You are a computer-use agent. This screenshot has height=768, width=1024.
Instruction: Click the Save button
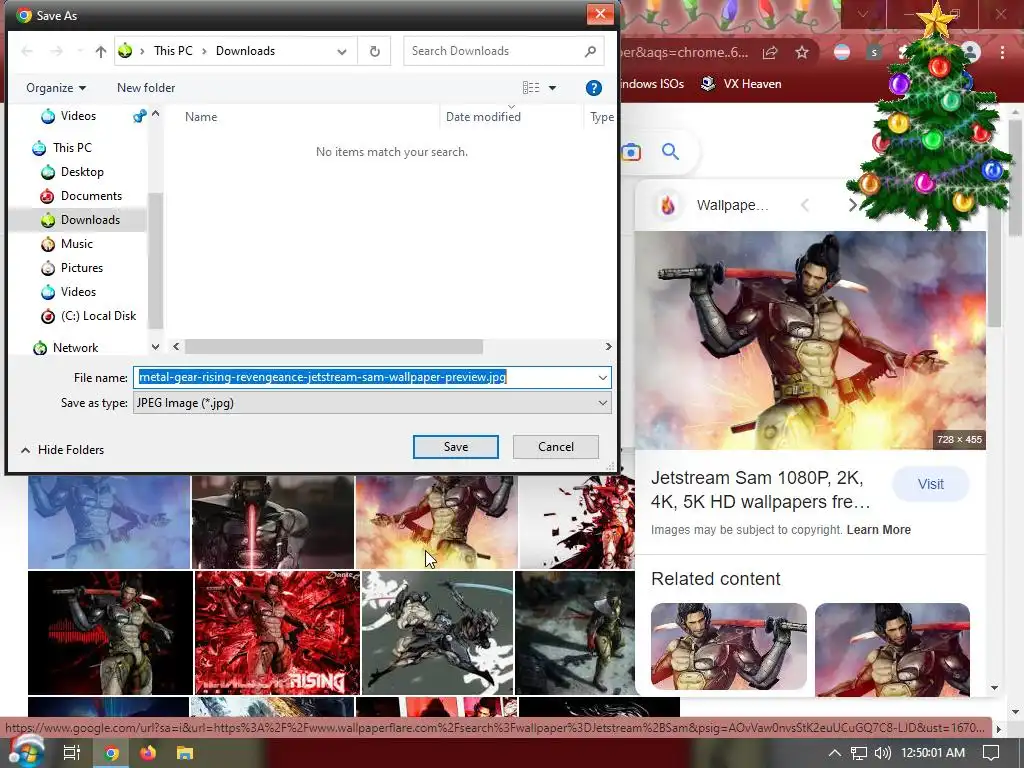point(455,447)
